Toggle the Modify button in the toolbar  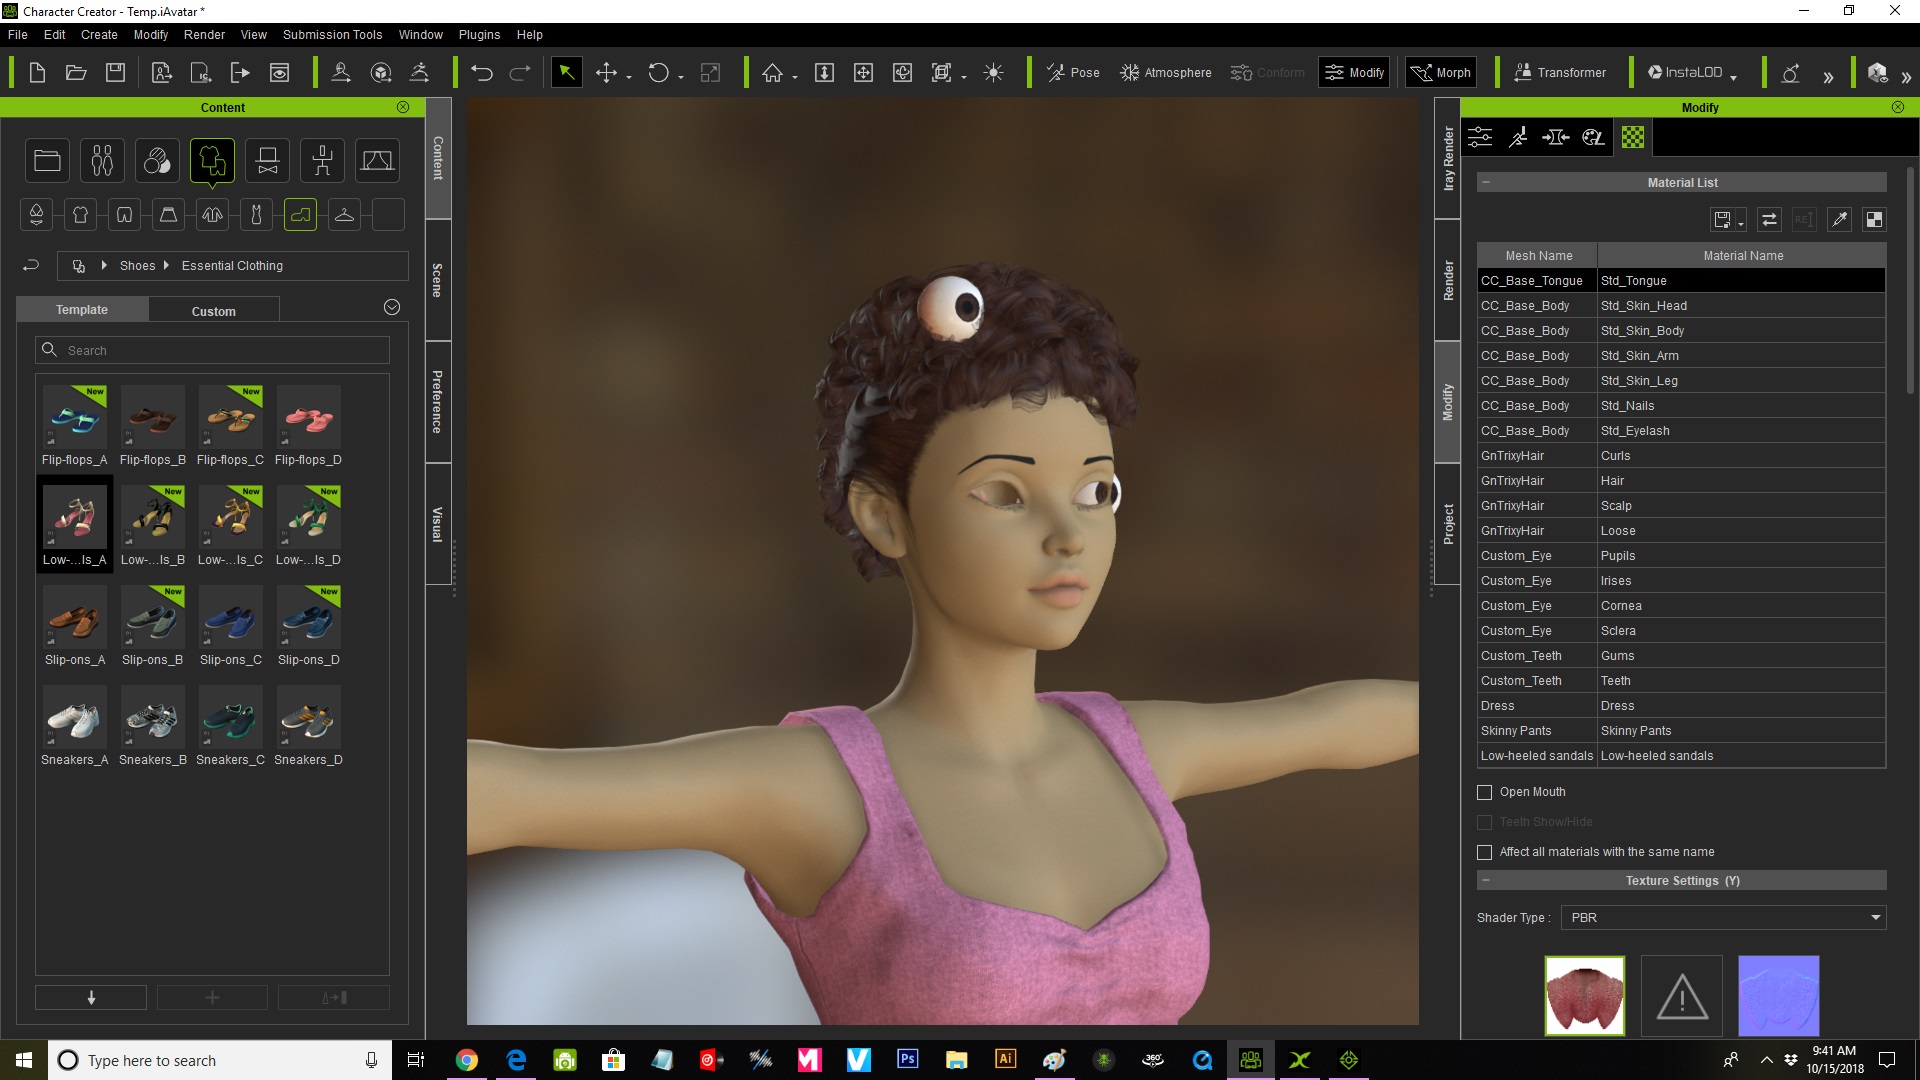point(1354,73)
